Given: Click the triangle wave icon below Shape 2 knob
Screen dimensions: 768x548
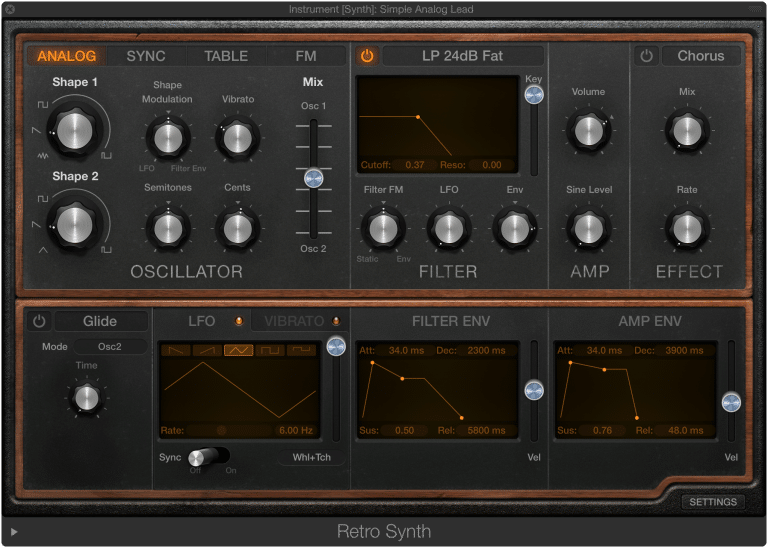Looking at the screenshot, I should [x=43, y=250].
